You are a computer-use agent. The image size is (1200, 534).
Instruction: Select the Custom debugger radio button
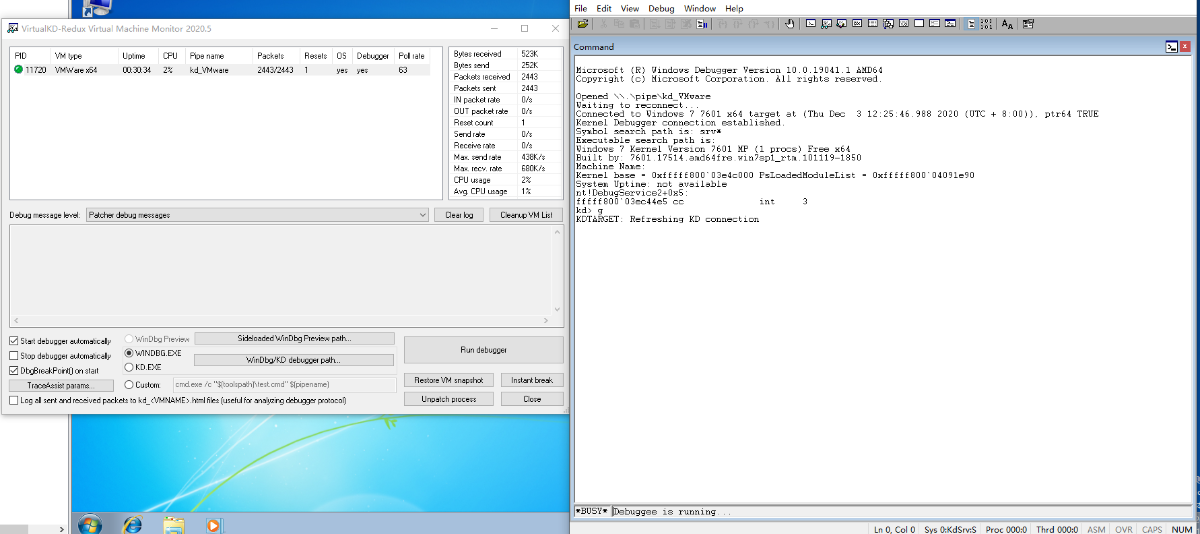pyautogui.click(x=128, y=384)
